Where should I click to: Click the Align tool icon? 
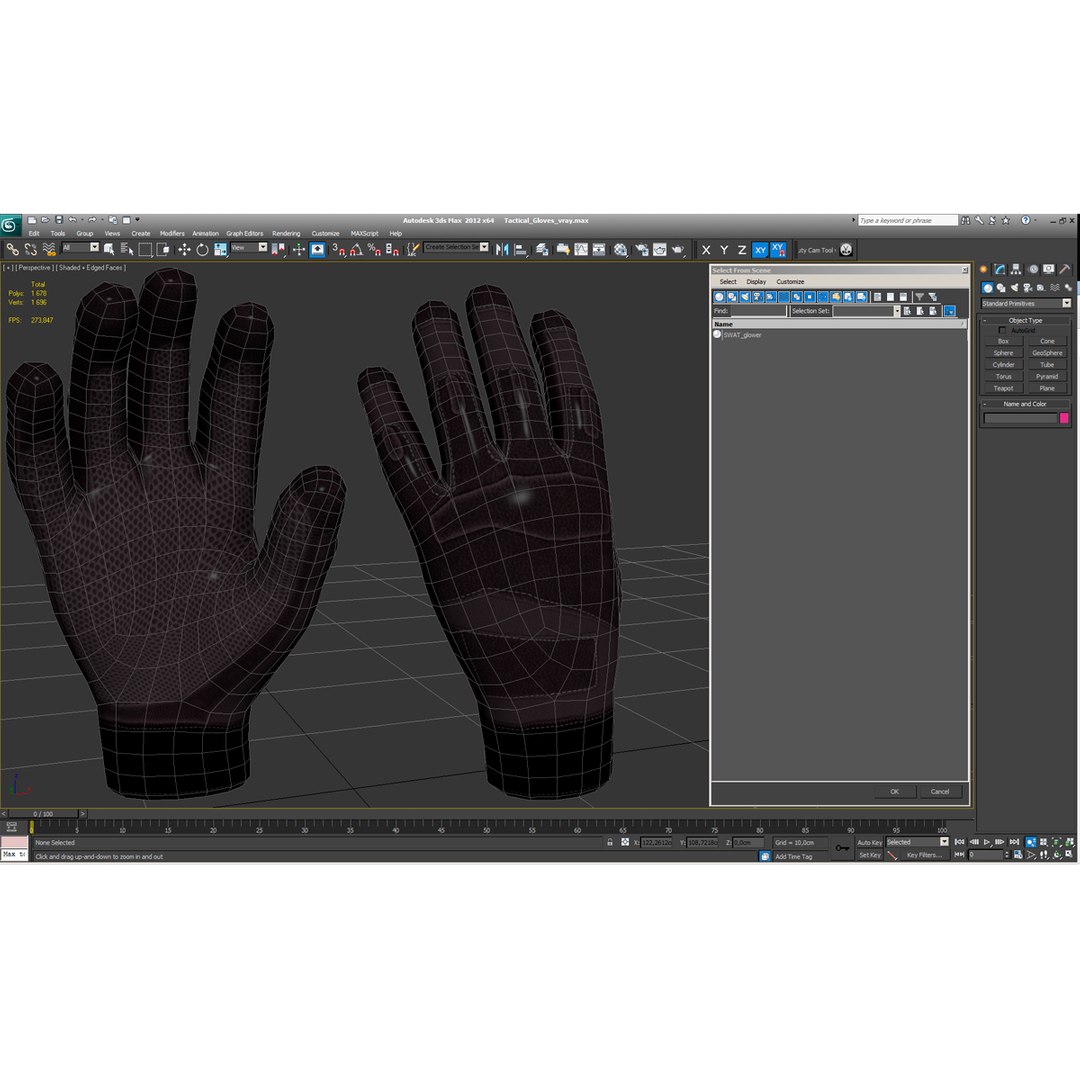pyautogui.click(x=521, y=249)
